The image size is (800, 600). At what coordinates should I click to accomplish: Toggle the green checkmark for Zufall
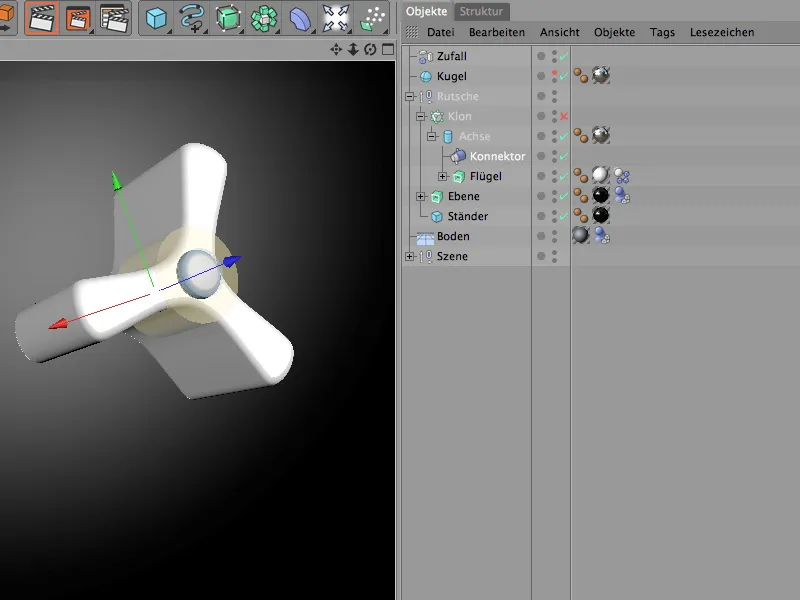564,56
